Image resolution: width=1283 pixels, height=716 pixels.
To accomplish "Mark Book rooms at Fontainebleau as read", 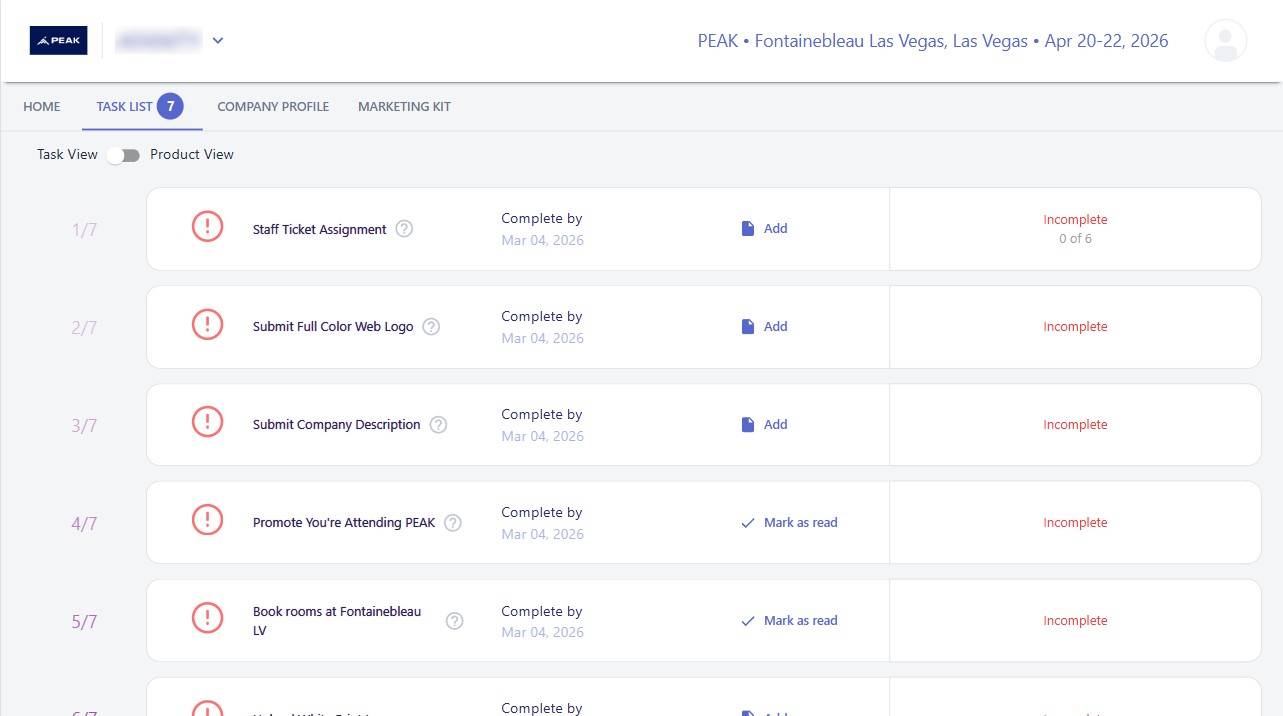I will tap(789, 621).
